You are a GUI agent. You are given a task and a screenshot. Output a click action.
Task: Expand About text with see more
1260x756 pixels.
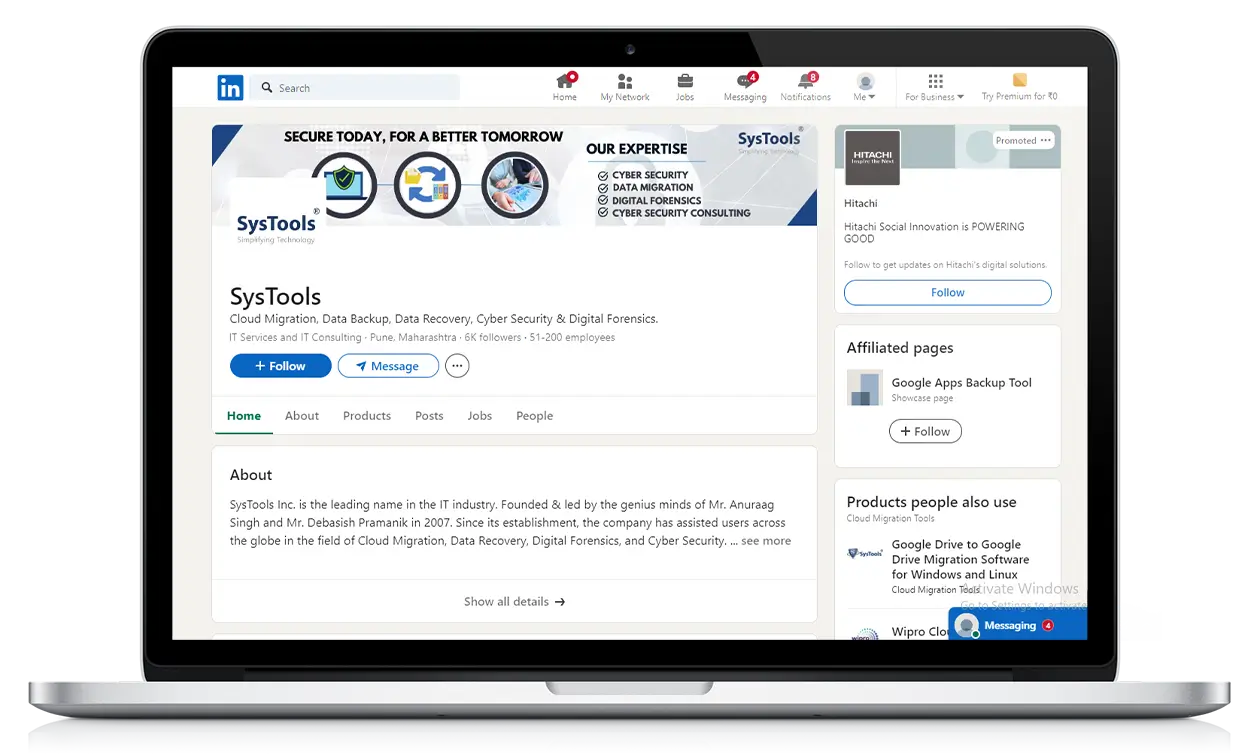point(766,541)
